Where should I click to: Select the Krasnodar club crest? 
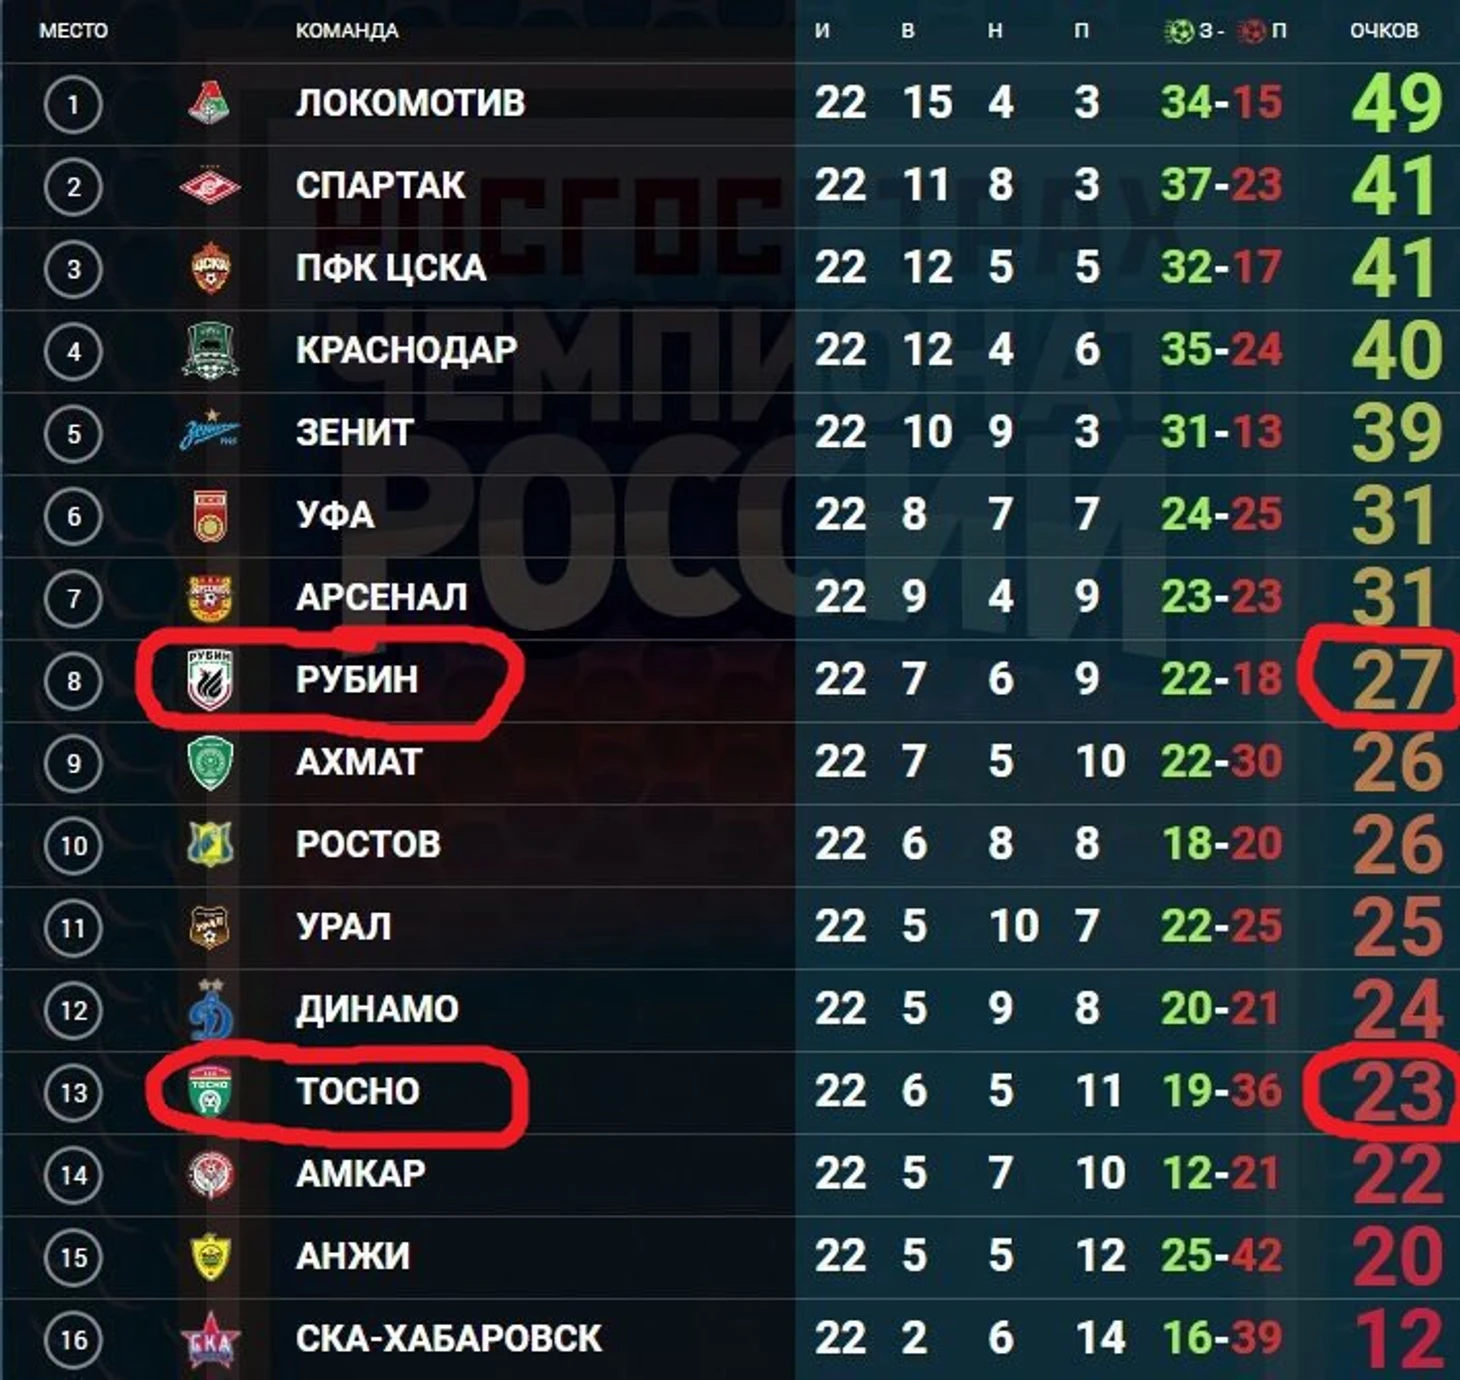click(x=210, y=351)
